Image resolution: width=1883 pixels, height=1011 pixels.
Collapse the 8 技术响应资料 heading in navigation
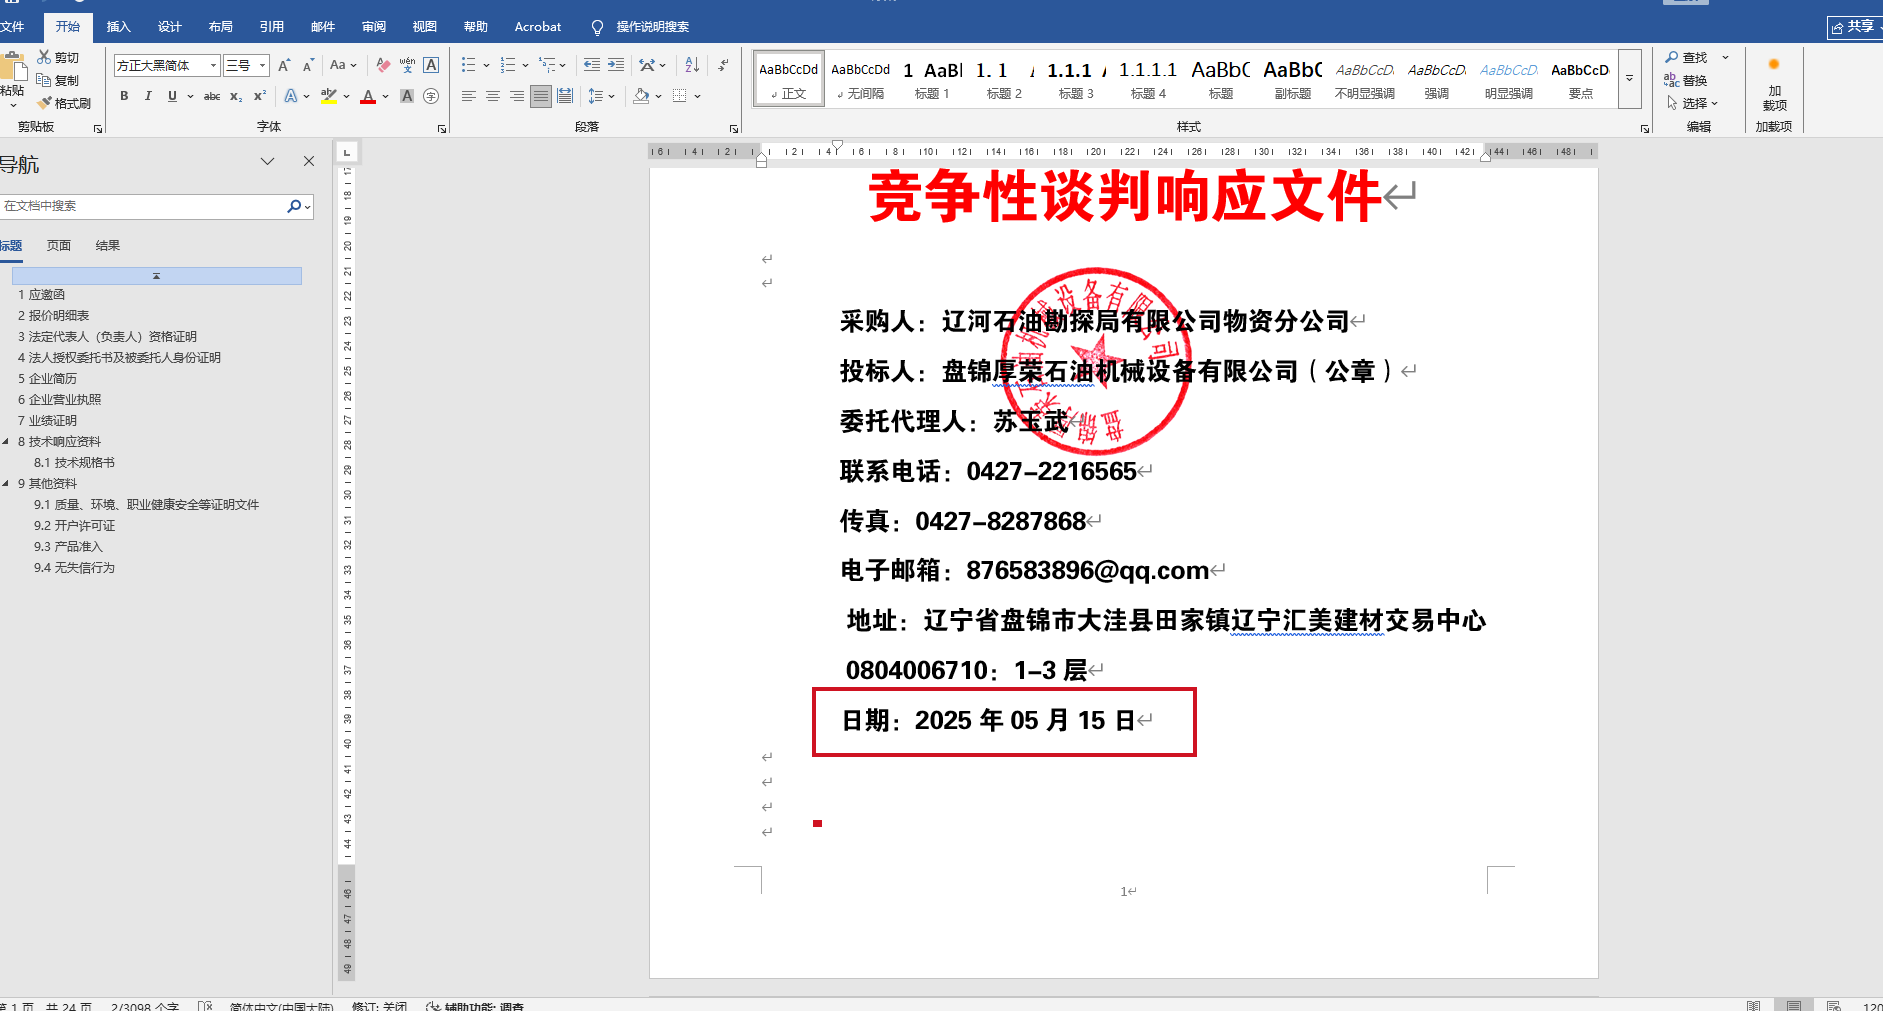6,442
